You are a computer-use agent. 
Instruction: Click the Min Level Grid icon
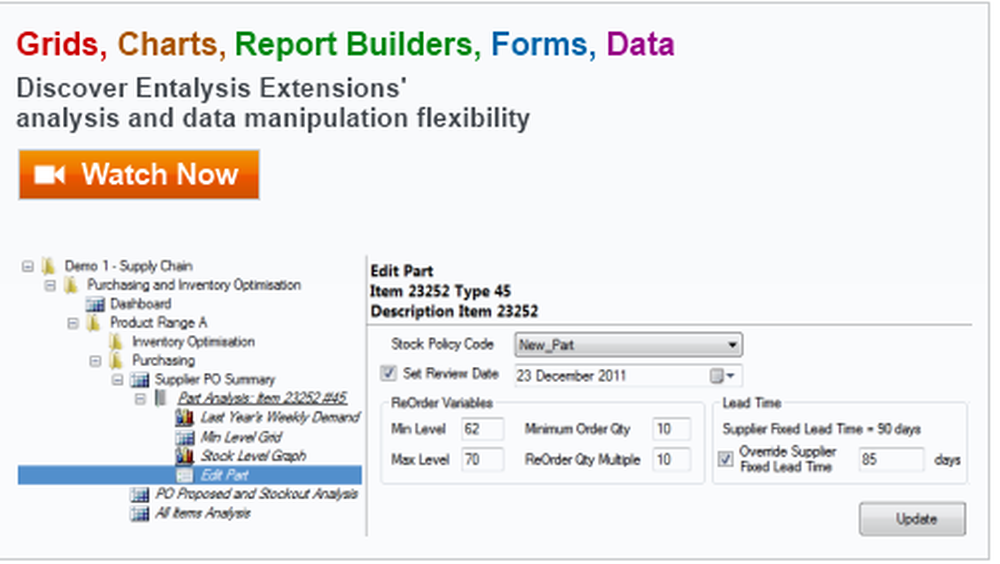pos(184,437)
